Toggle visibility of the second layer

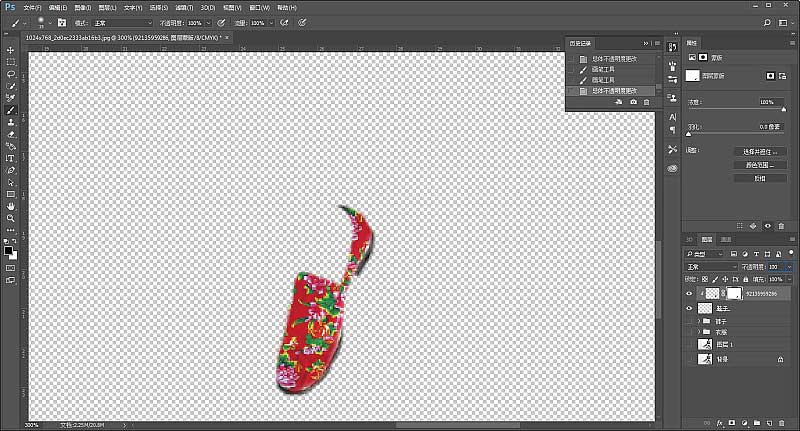tap(689, 309)
